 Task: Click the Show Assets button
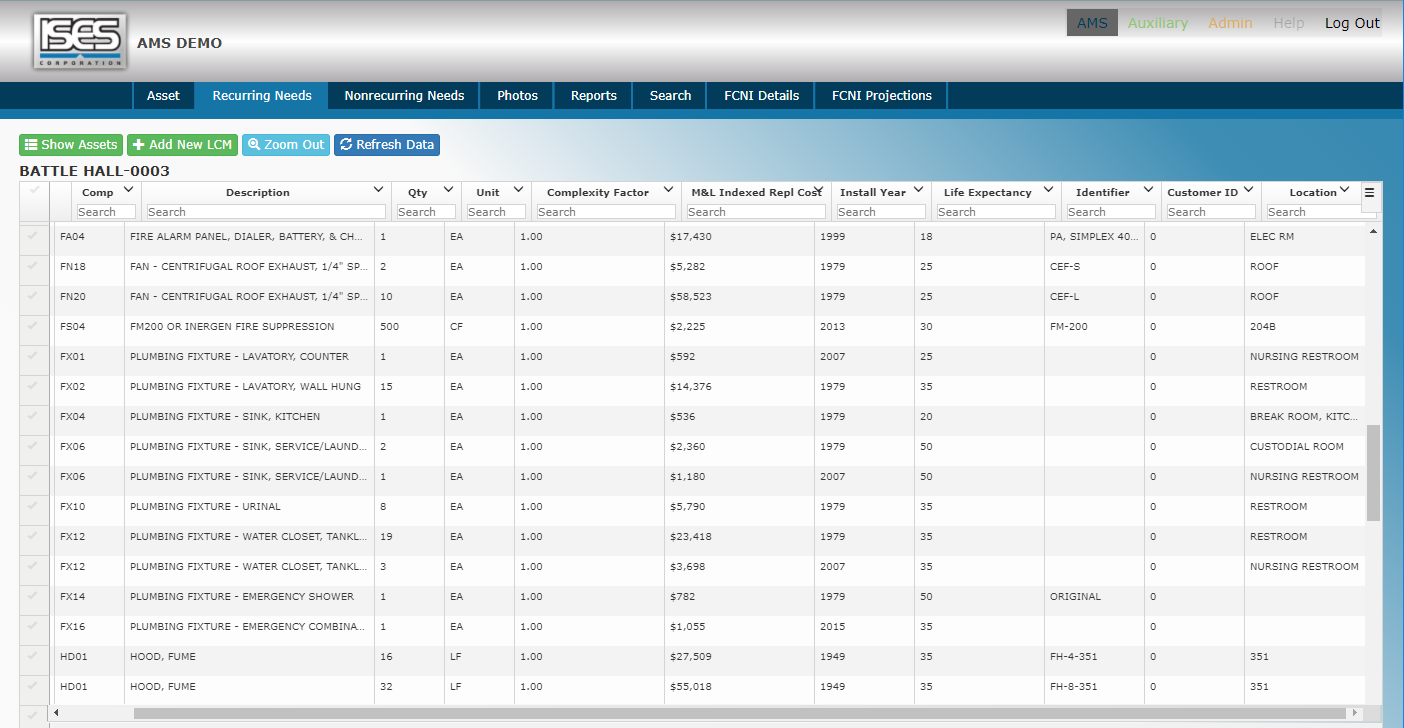[x=71, y=145]
